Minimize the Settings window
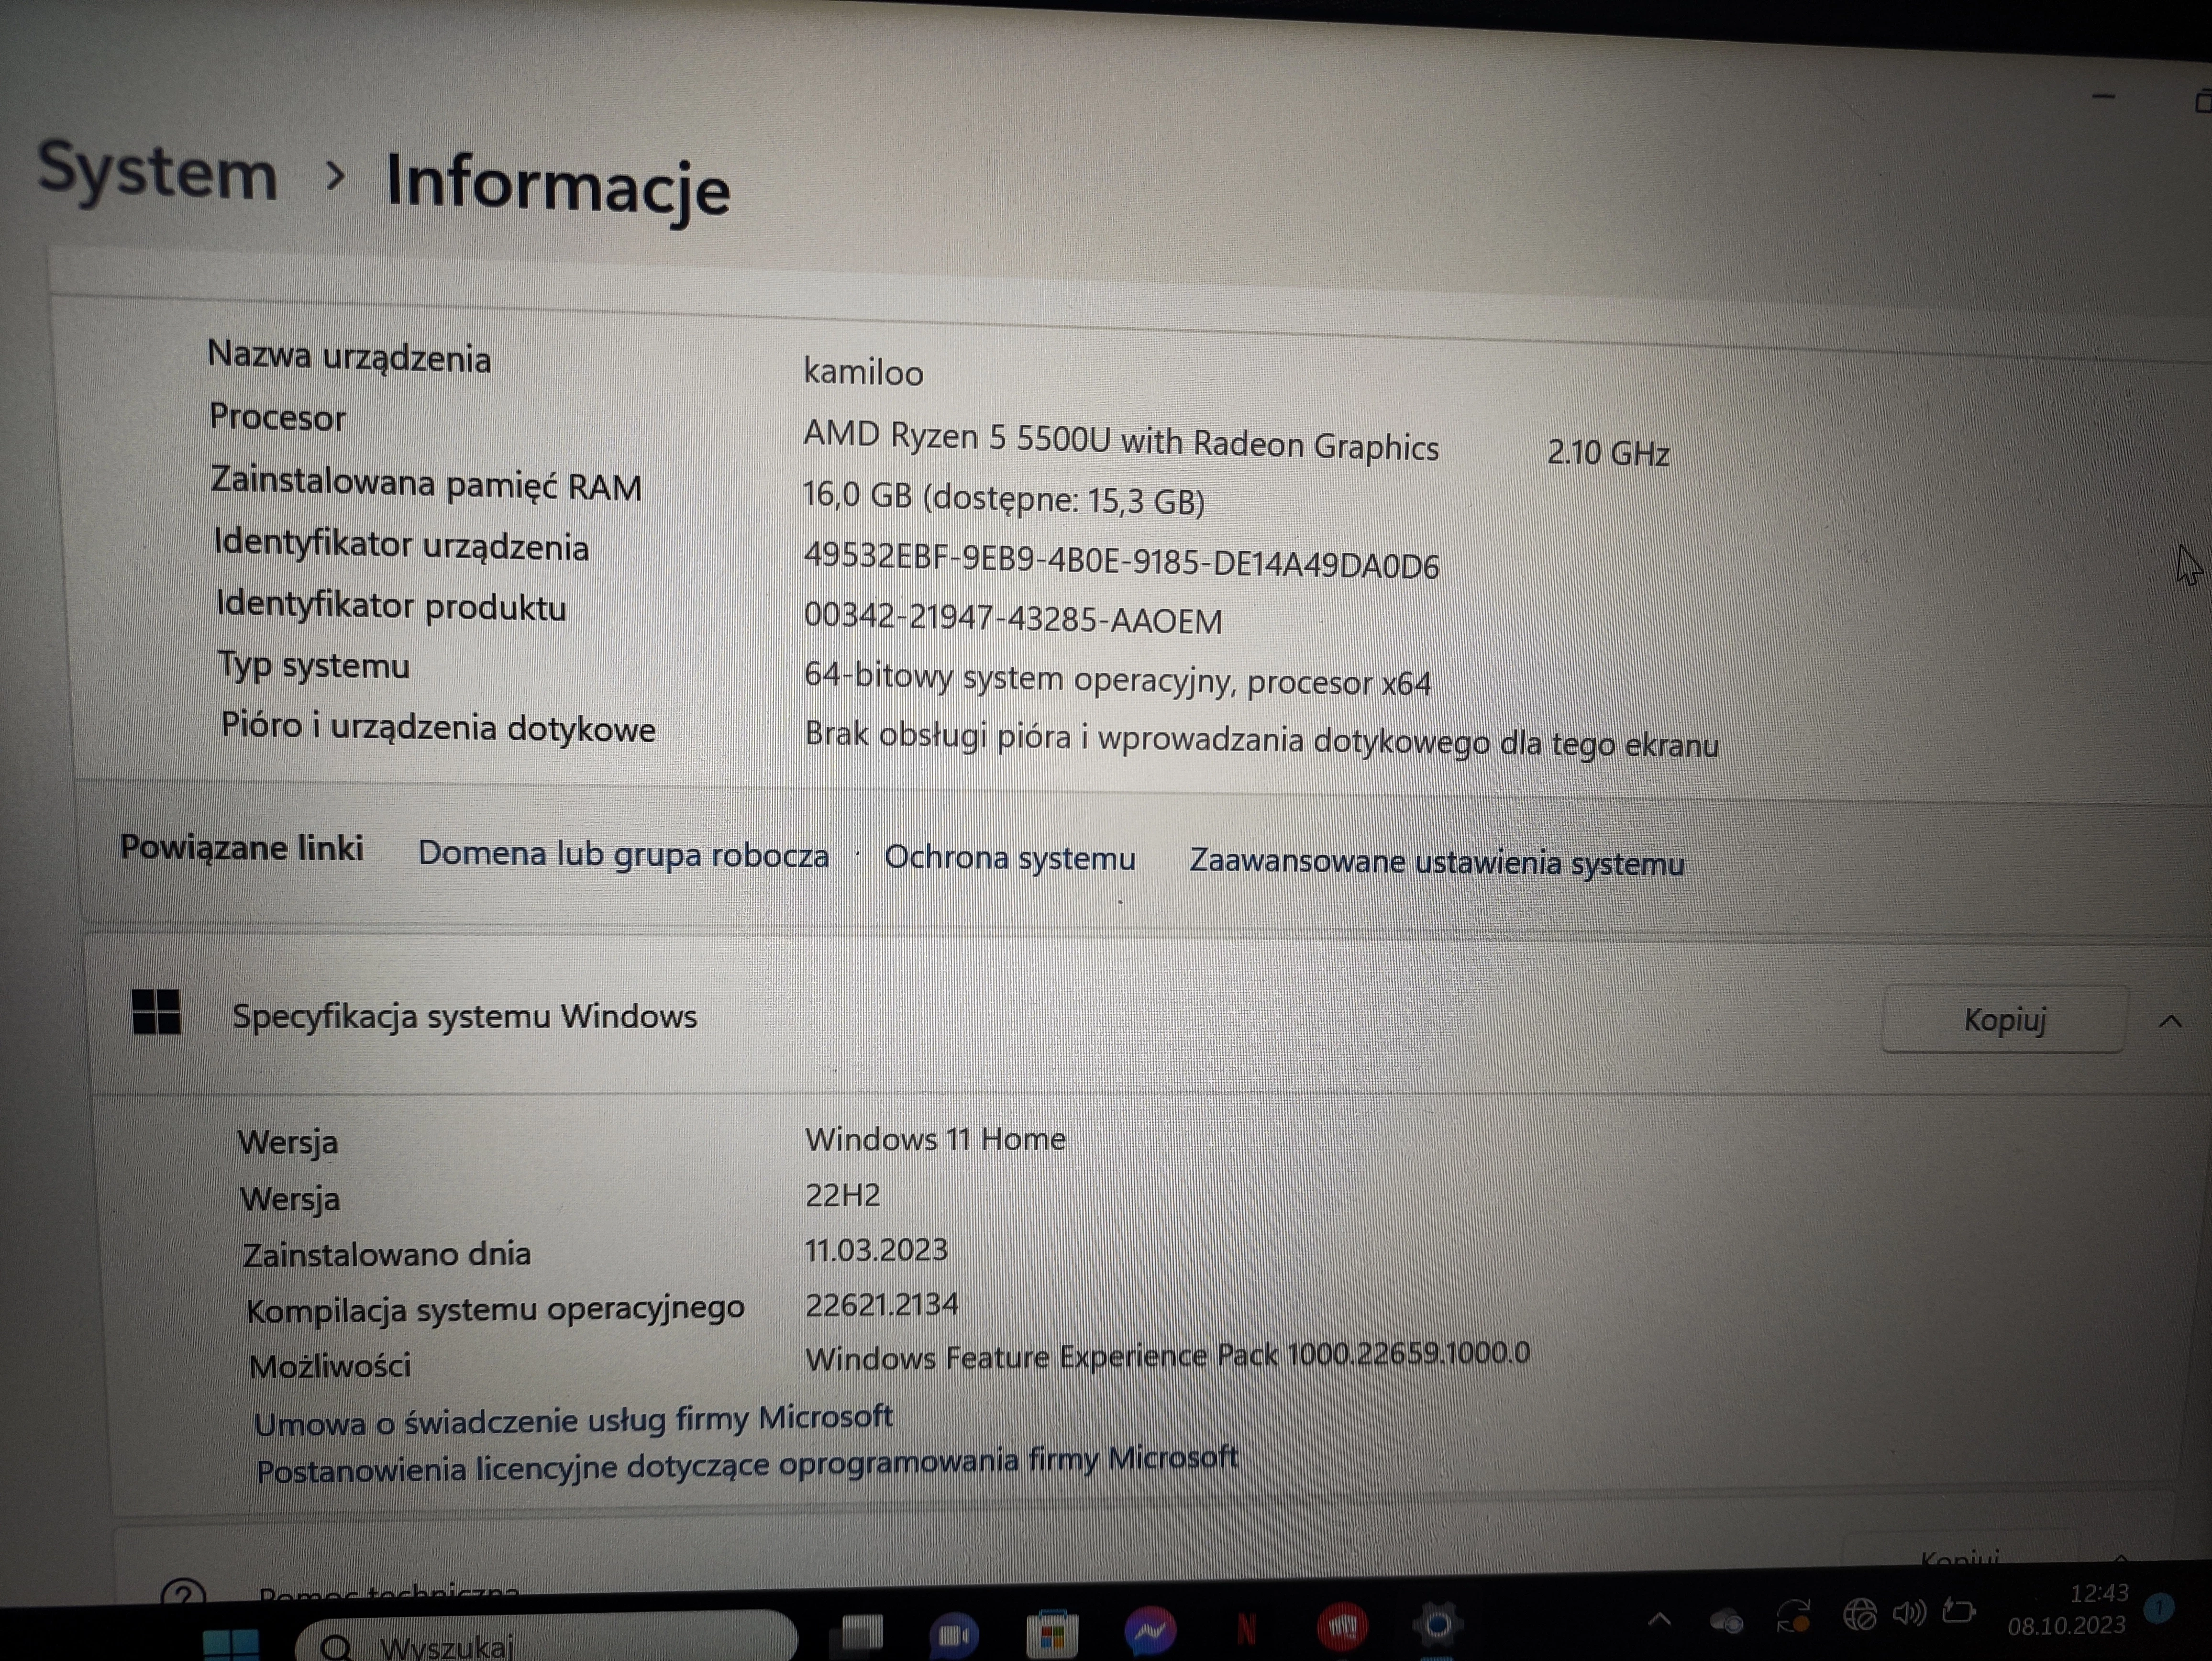 [2104, 97]
